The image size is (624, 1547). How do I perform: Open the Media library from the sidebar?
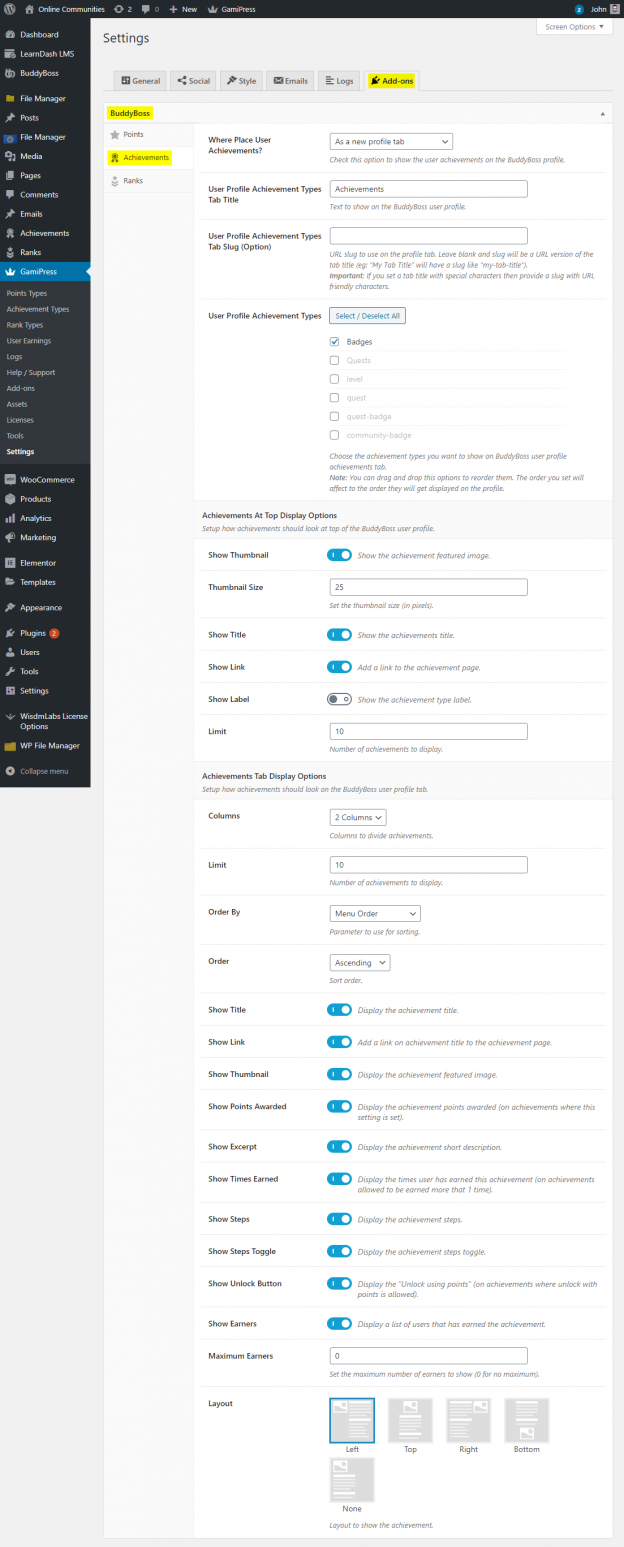pos(30,156)
